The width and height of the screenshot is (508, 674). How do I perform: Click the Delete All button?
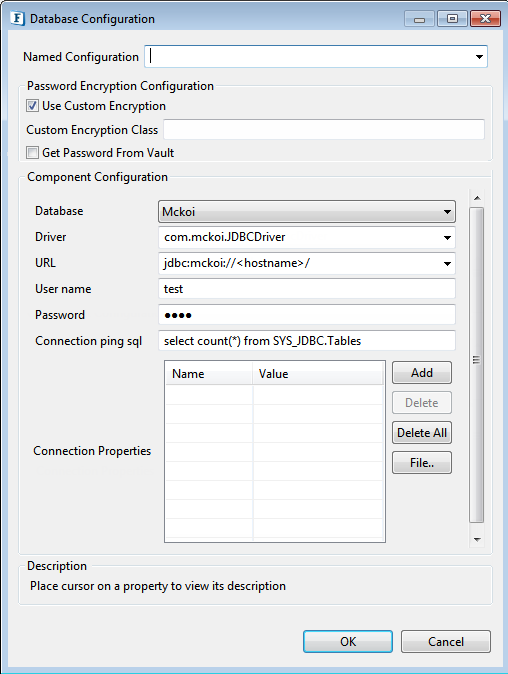422,433
